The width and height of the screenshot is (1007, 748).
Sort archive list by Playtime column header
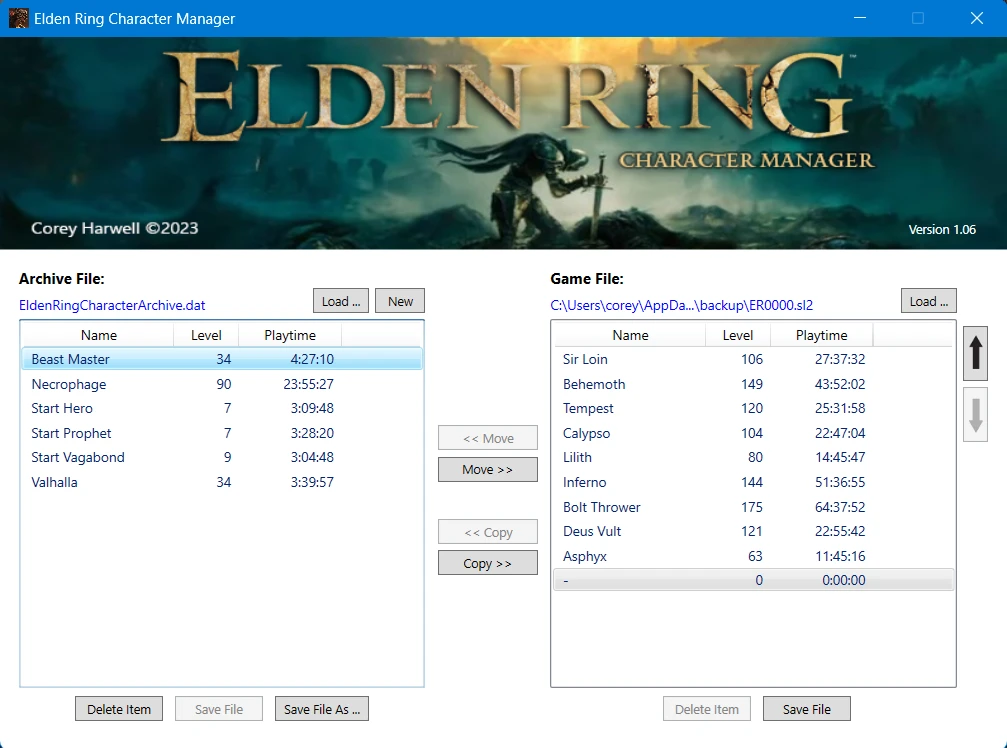click(x=290, y=335)
